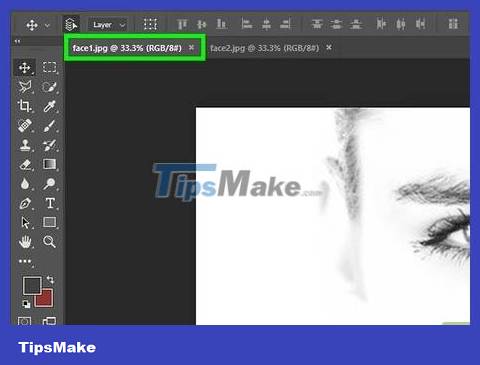Select the Move tool in the toolbox

[x=25, y=68]
